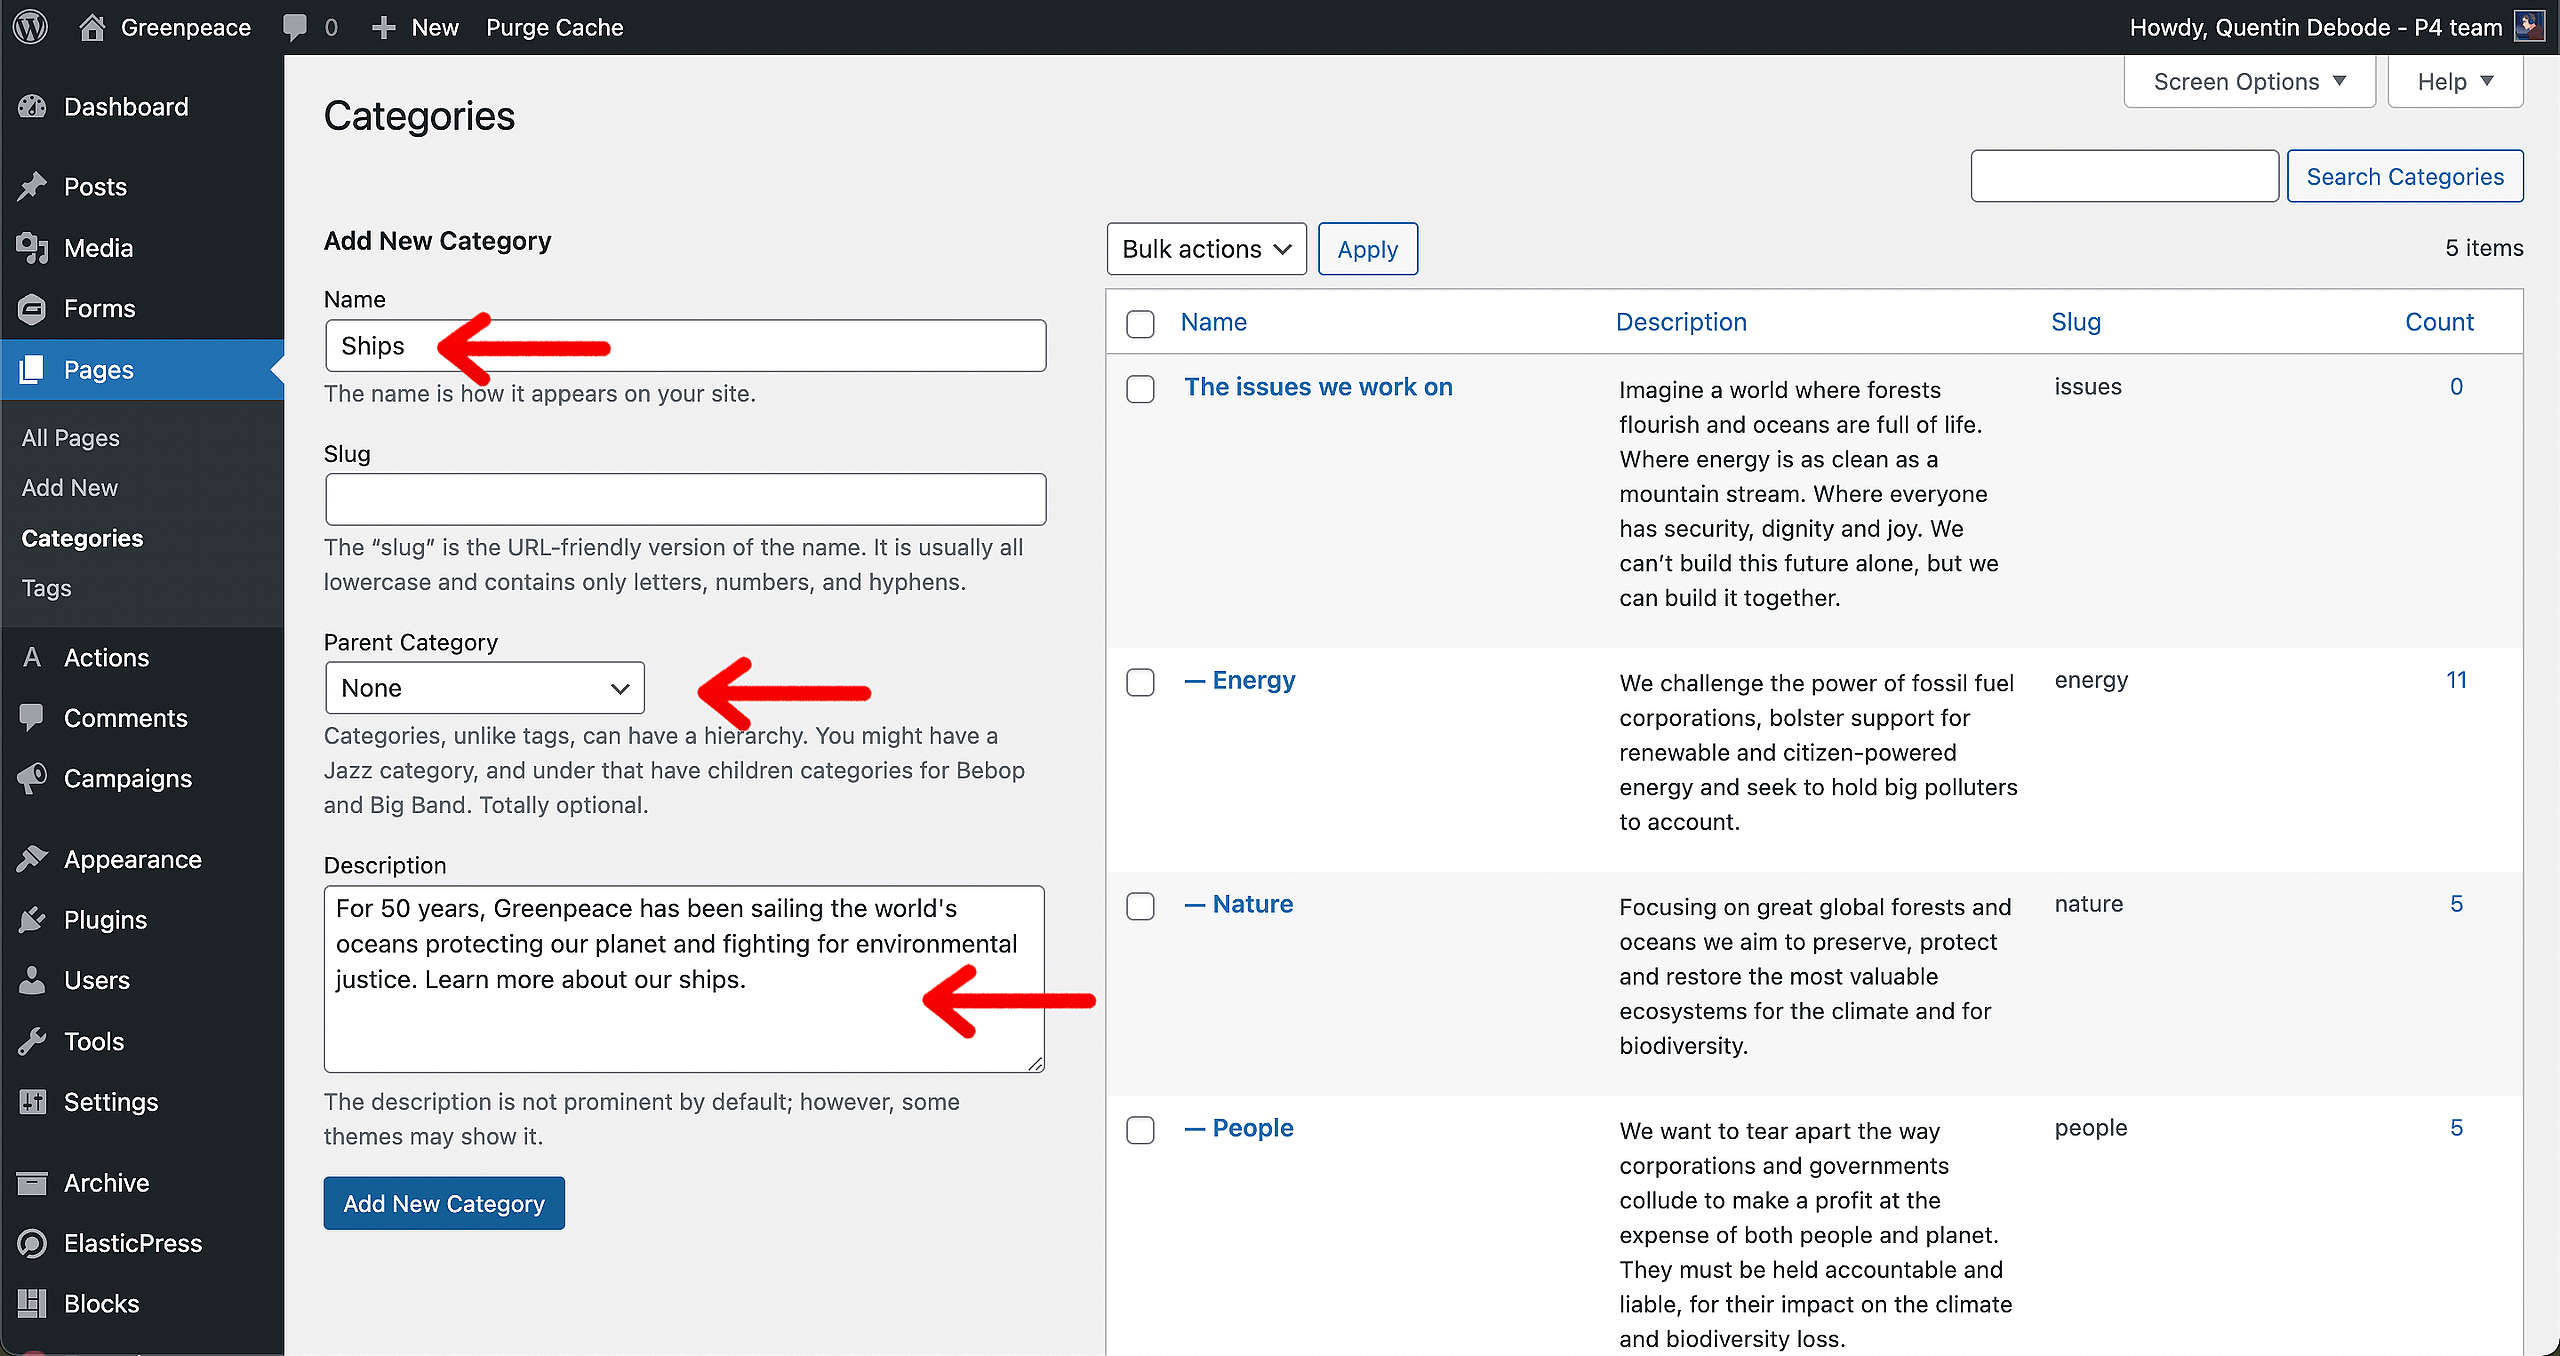Open the New menu label in admin bar
2560x1356 pixels.
pyautogui.click(x=435, y=27)
